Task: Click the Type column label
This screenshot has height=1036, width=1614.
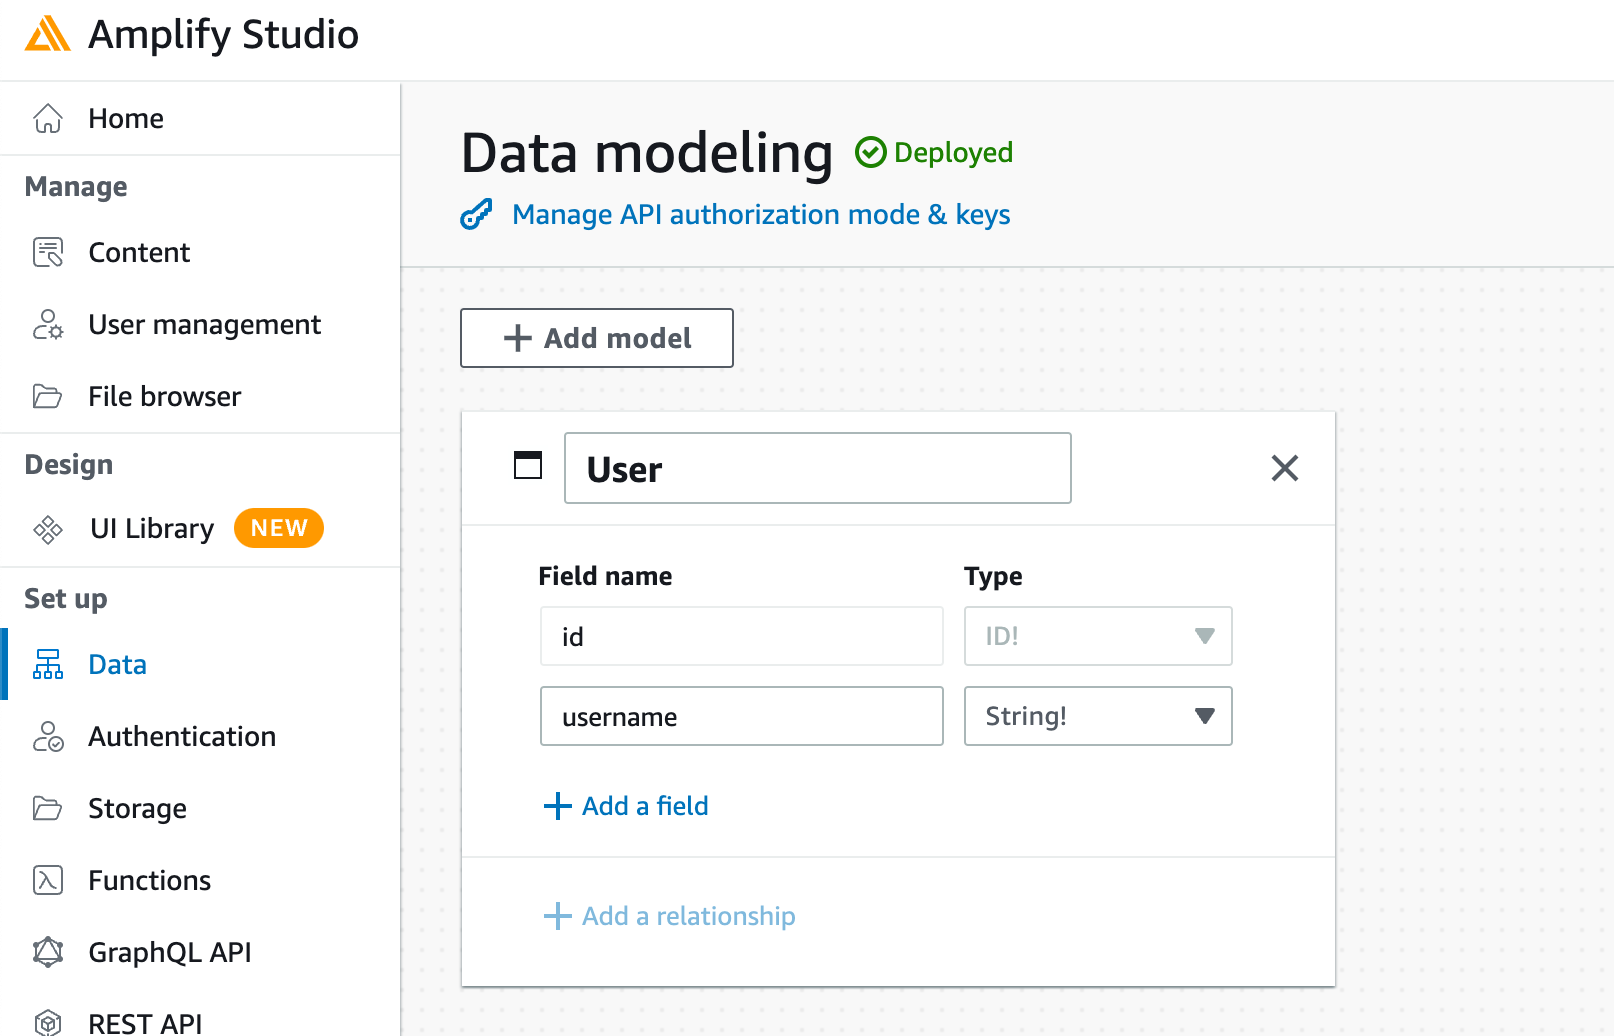Action: [993, 576]
